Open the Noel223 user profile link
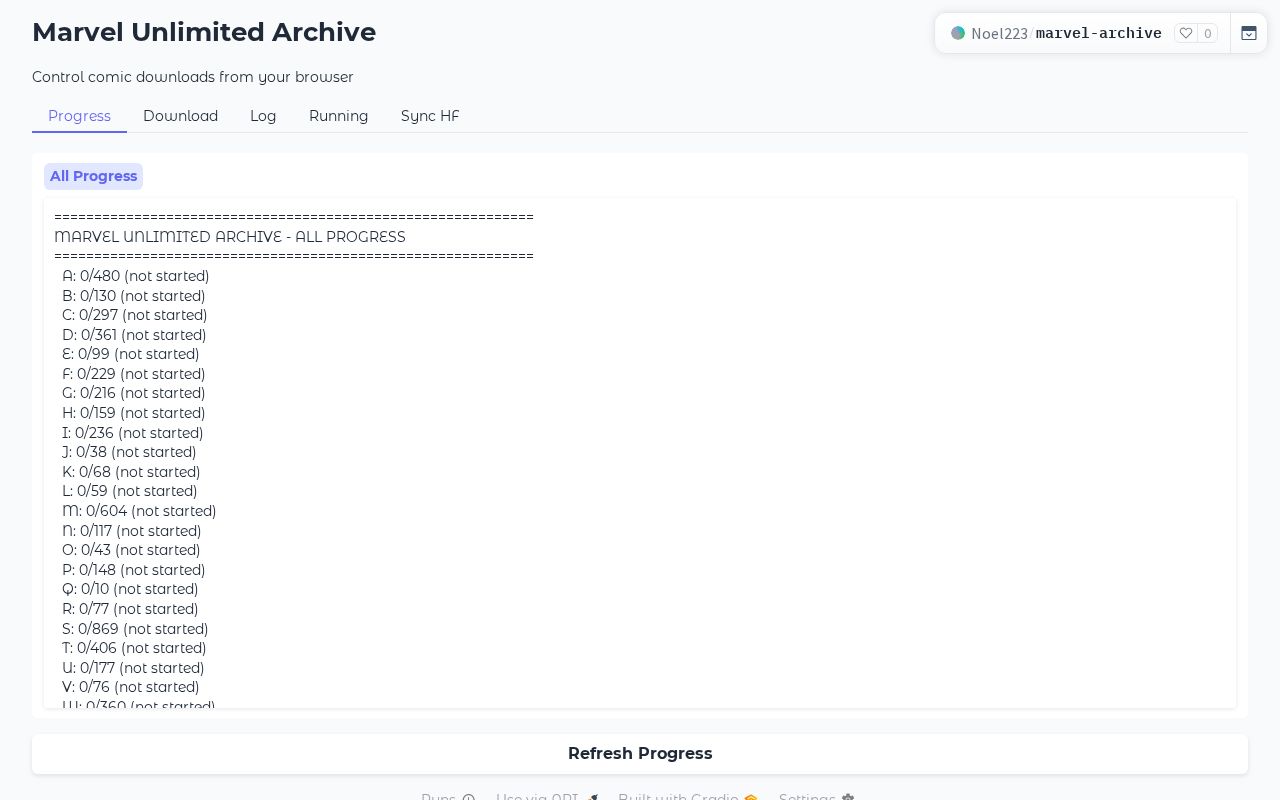The height and width of the screenshot is (800, 1280). click(x=999, y=33)
